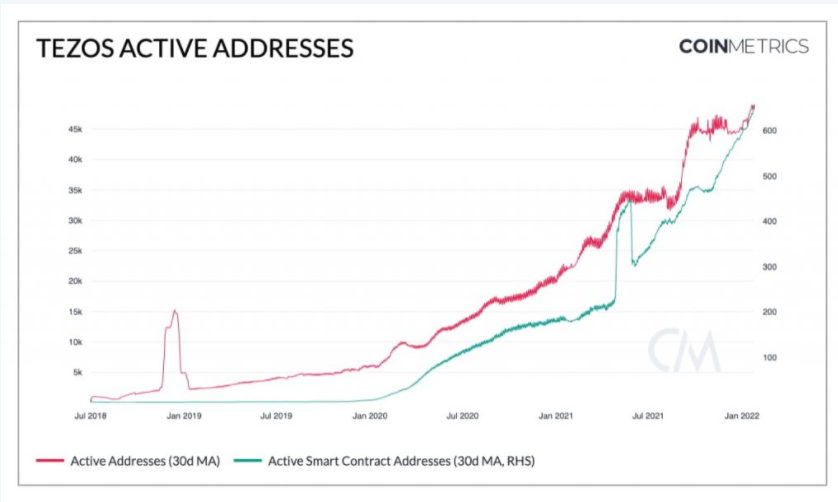The height and width of the screenshot is (502, 838).
Task: Click the teal legend line swatch
Action: tap(248, 460)
